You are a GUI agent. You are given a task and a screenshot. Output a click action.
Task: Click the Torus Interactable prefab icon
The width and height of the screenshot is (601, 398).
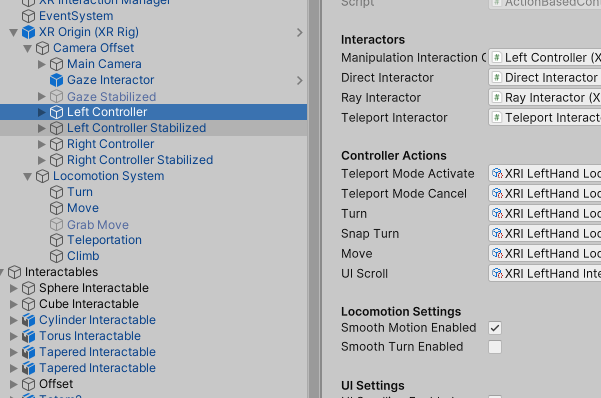pyautogui.click(x=28, y=336)
